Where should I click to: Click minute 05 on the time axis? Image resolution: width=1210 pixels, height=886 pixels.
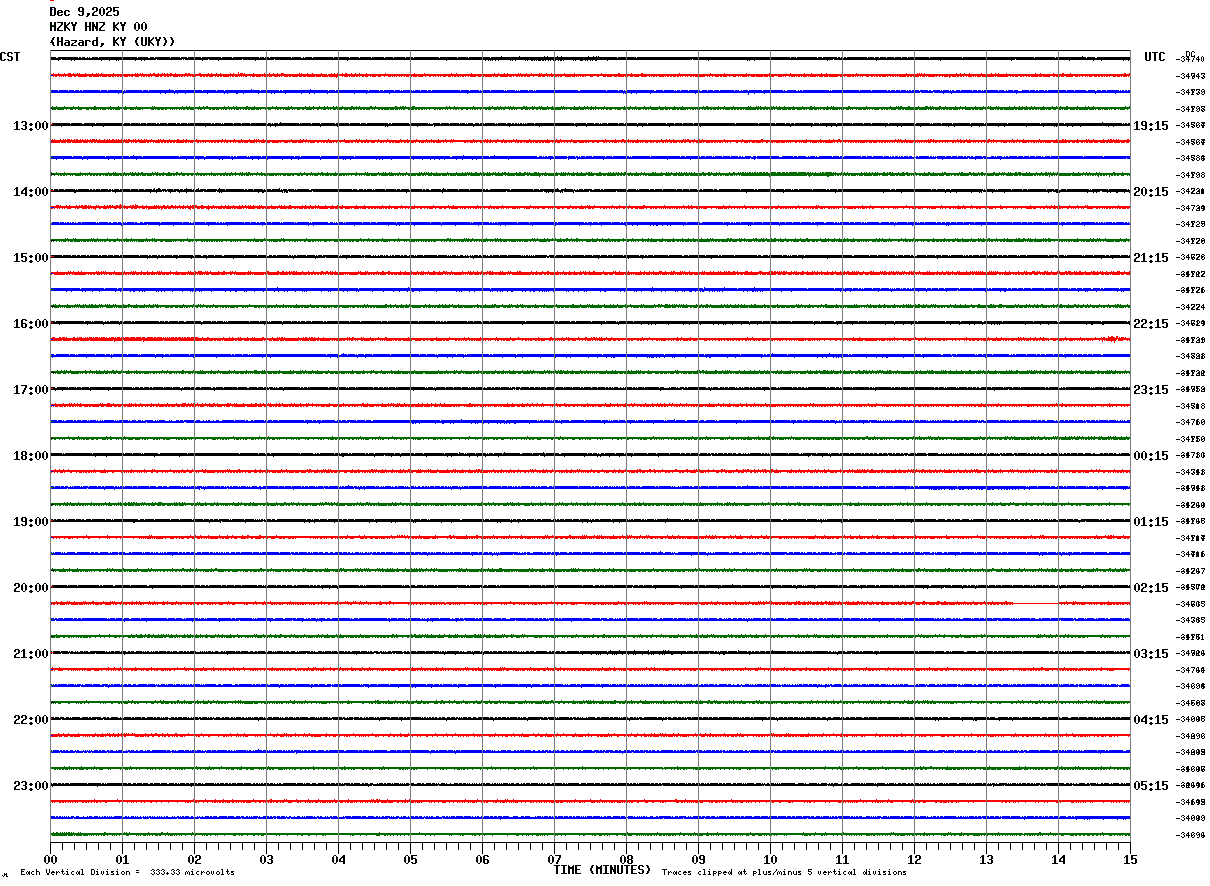pos(410,859)
